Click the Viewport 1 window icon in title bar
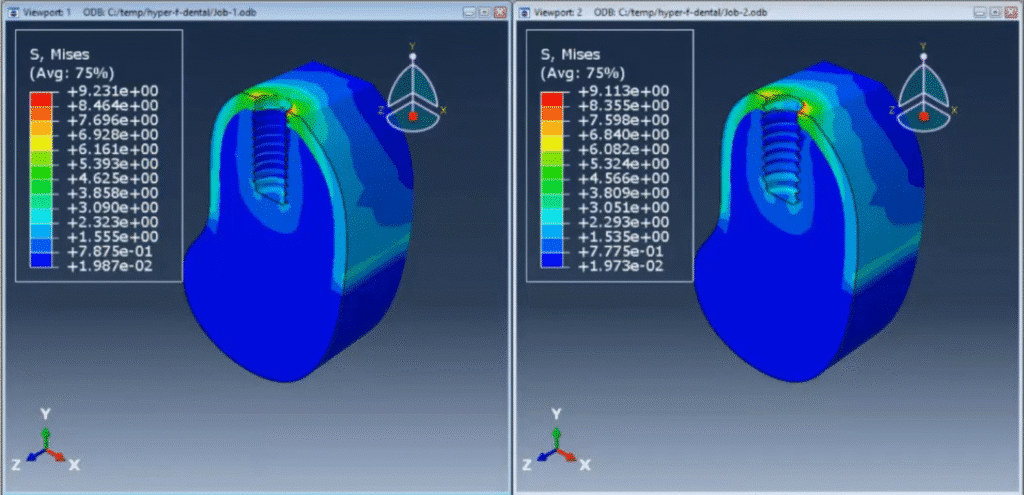The image size is (1024, 495). [12, 12]
